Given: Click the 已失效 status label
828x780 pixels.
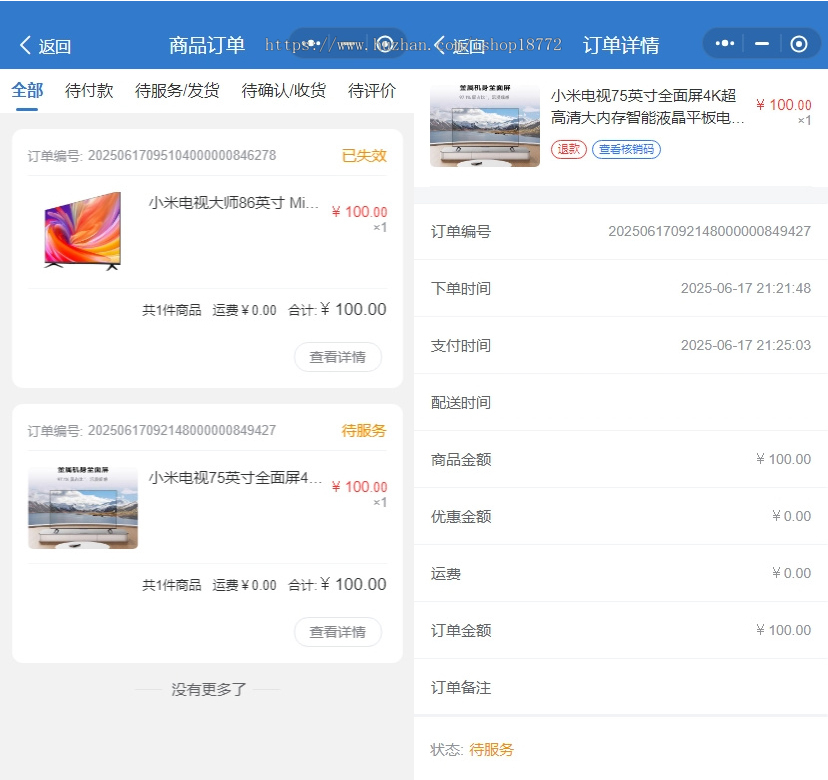Looking at the screenshot, I should coord(364,155).
